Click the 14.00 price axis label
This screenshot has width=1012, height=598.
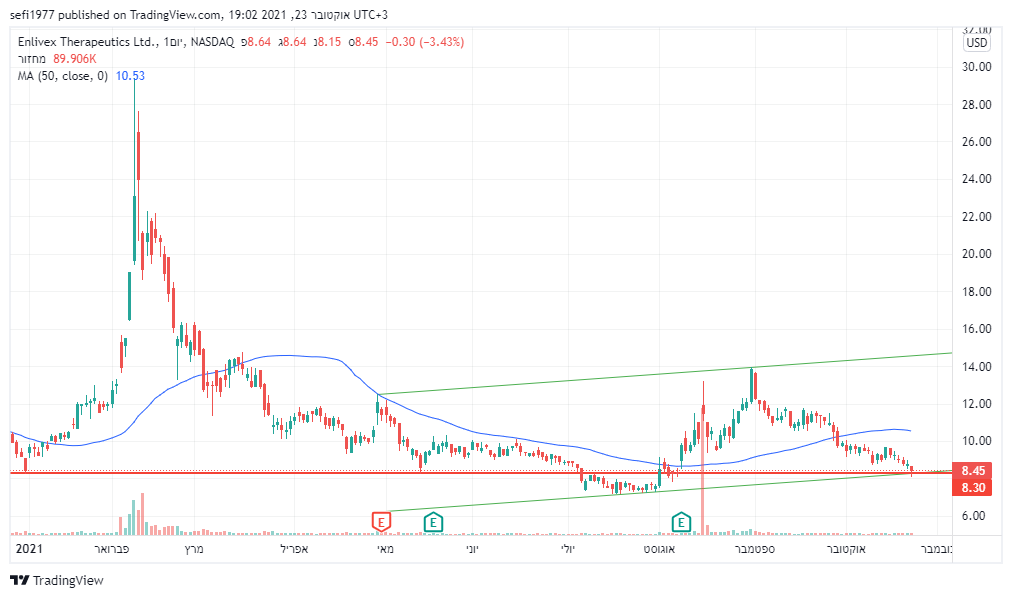977,366
